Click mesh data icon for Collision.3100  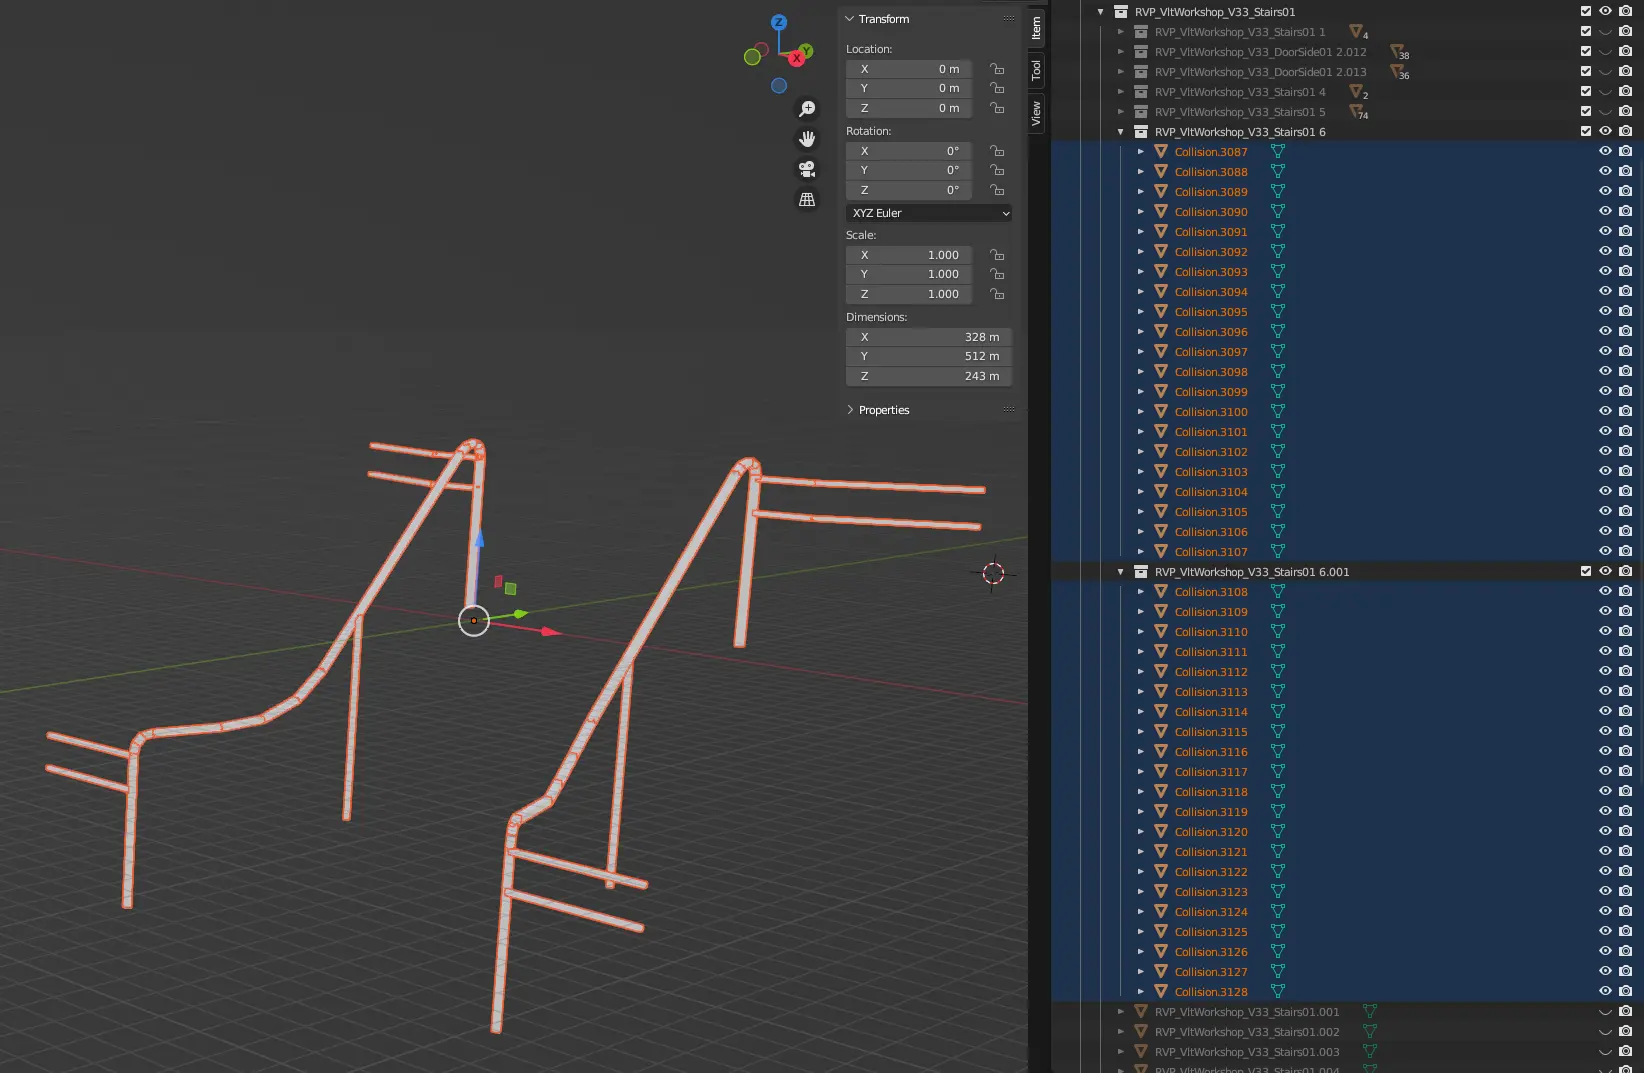pyautogui.click(x=1277, y=411)
